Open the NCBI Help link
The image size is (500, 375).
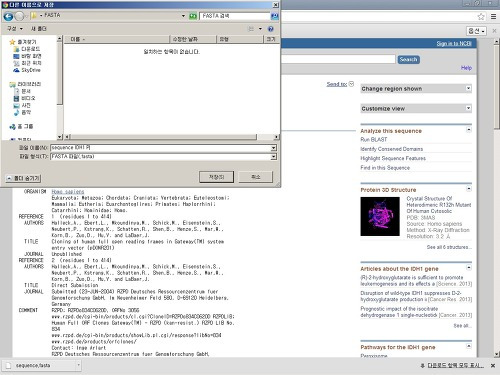(x=466, y=68)
